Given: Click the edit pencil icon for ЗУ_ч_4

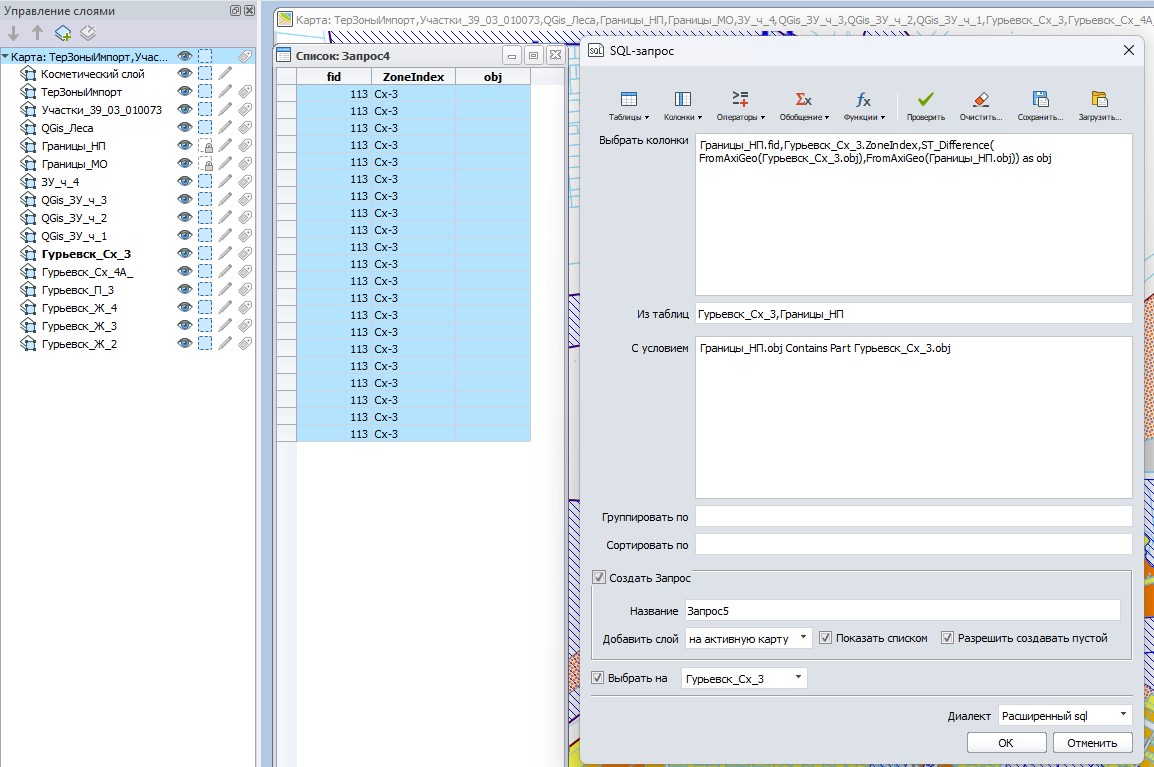Looking at the screenshot, I should [x=226, y=182].
